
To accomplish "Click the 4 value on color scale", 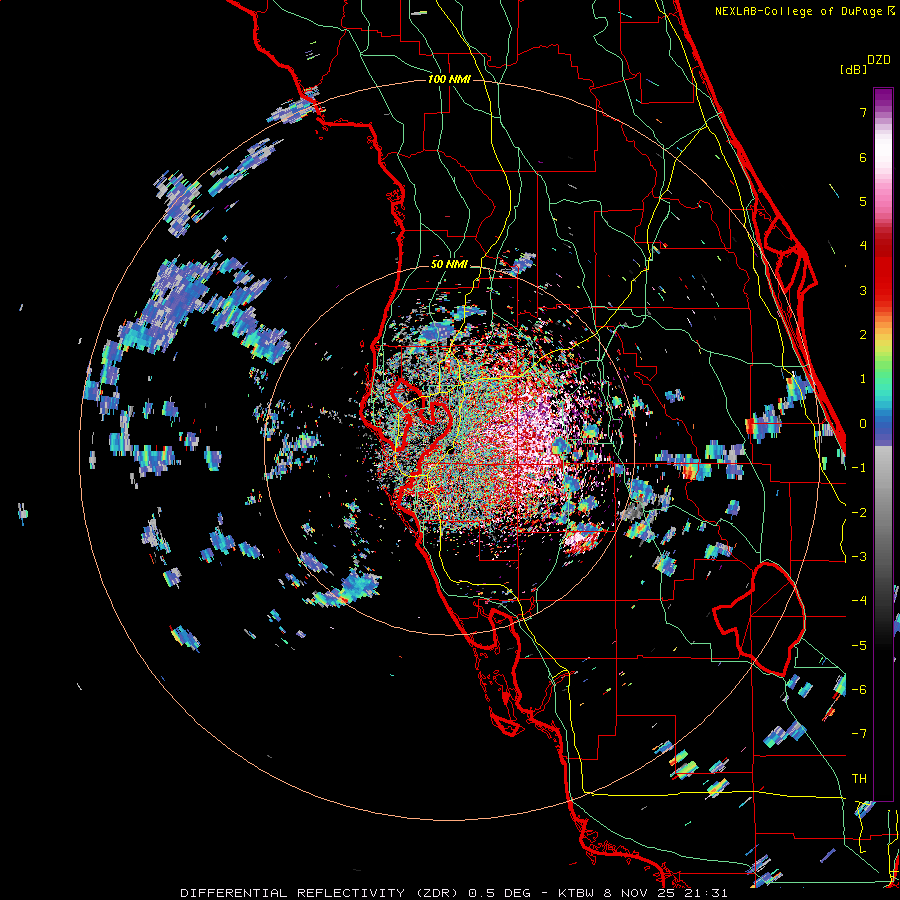I will 863,246.
